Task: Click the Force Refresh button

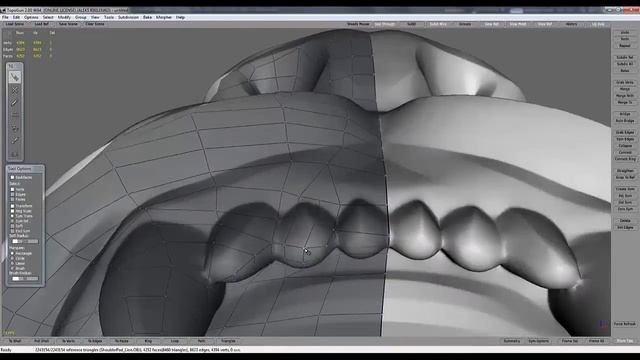Action: (x=625, y=324)
